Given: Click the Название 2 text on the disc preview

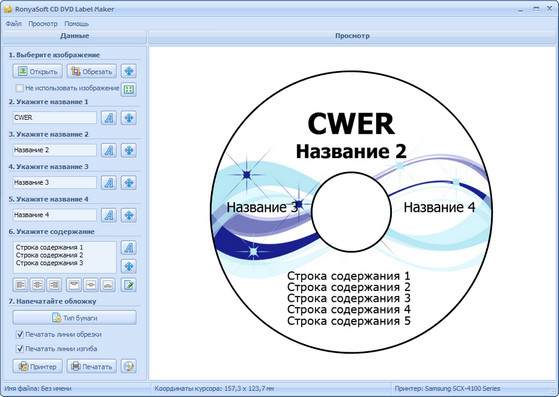Looking at the screenshot, I should (351, 151).
